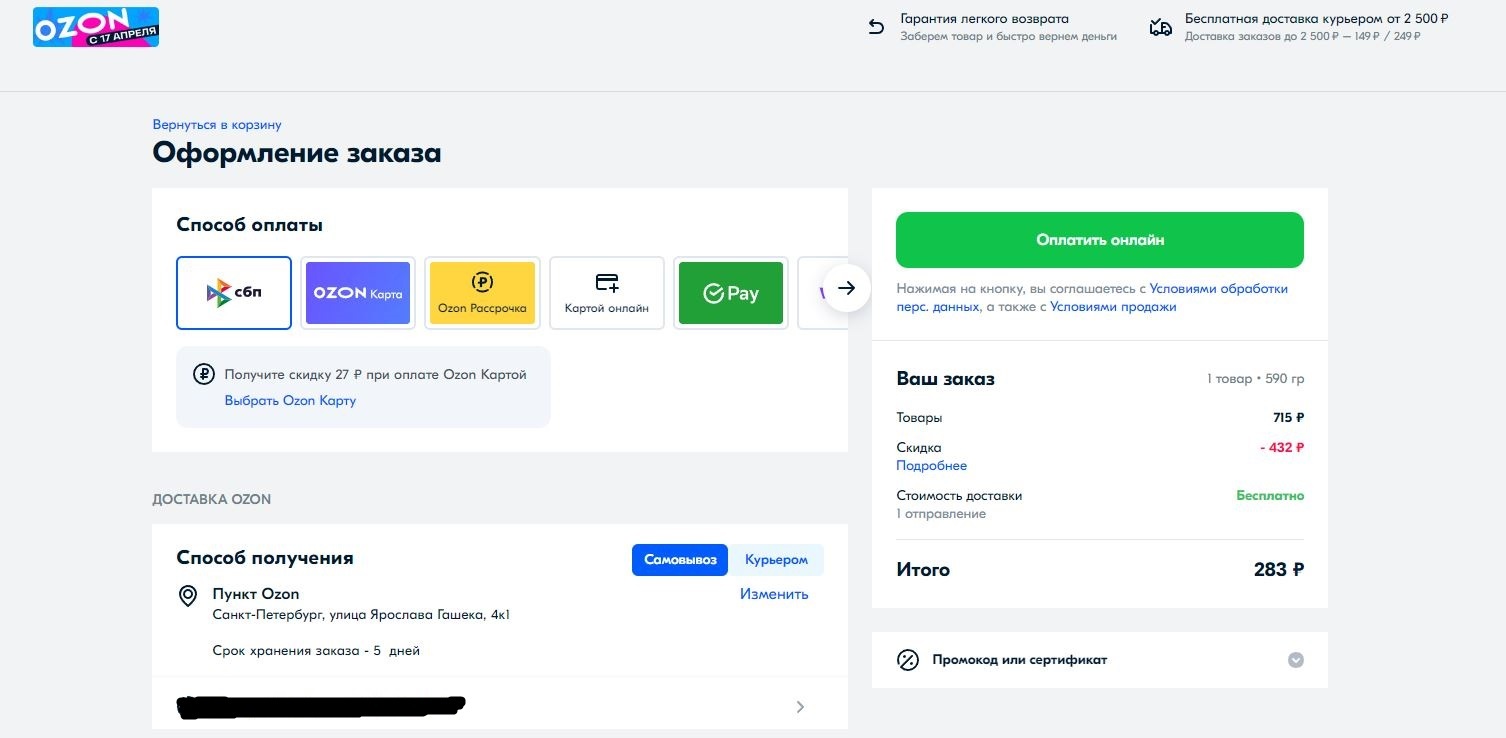The image size is (1506, 738).
Task: Click the Гарантия легкого возврата text
Action: 985,19
